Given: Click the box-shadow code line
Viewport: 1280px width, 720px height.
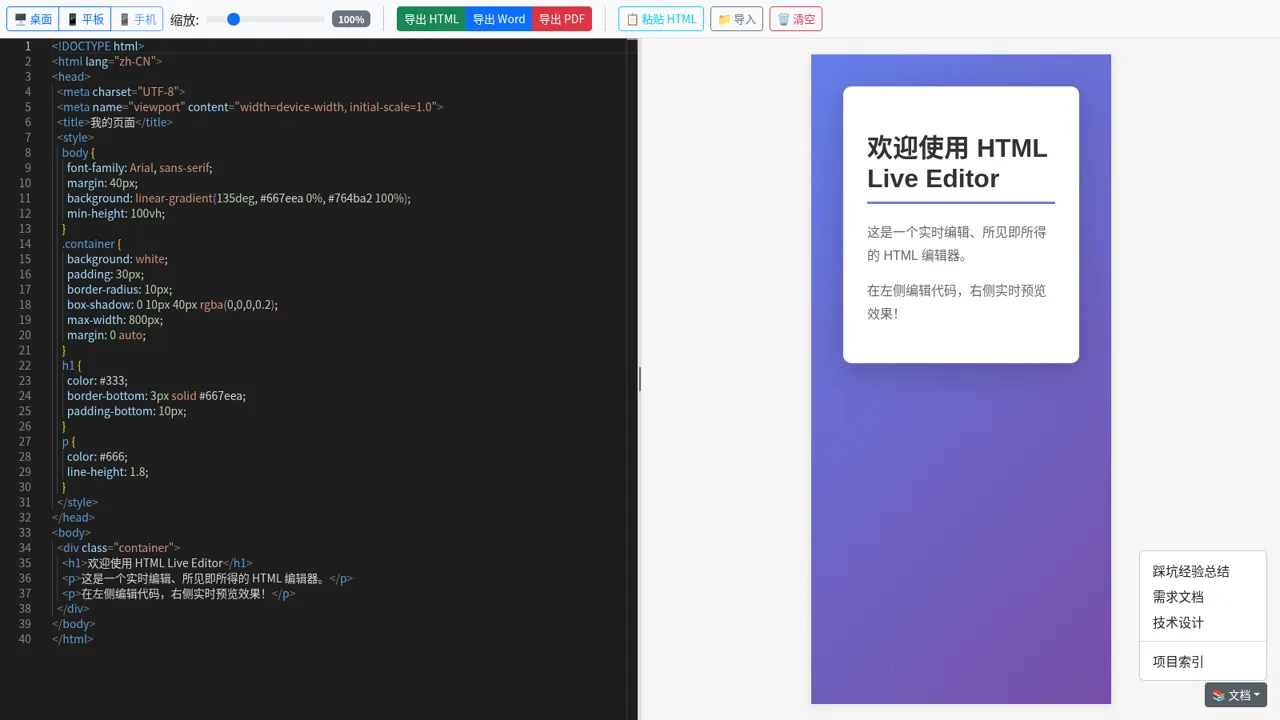Looking at the screenshot, I should coord(173,305).
